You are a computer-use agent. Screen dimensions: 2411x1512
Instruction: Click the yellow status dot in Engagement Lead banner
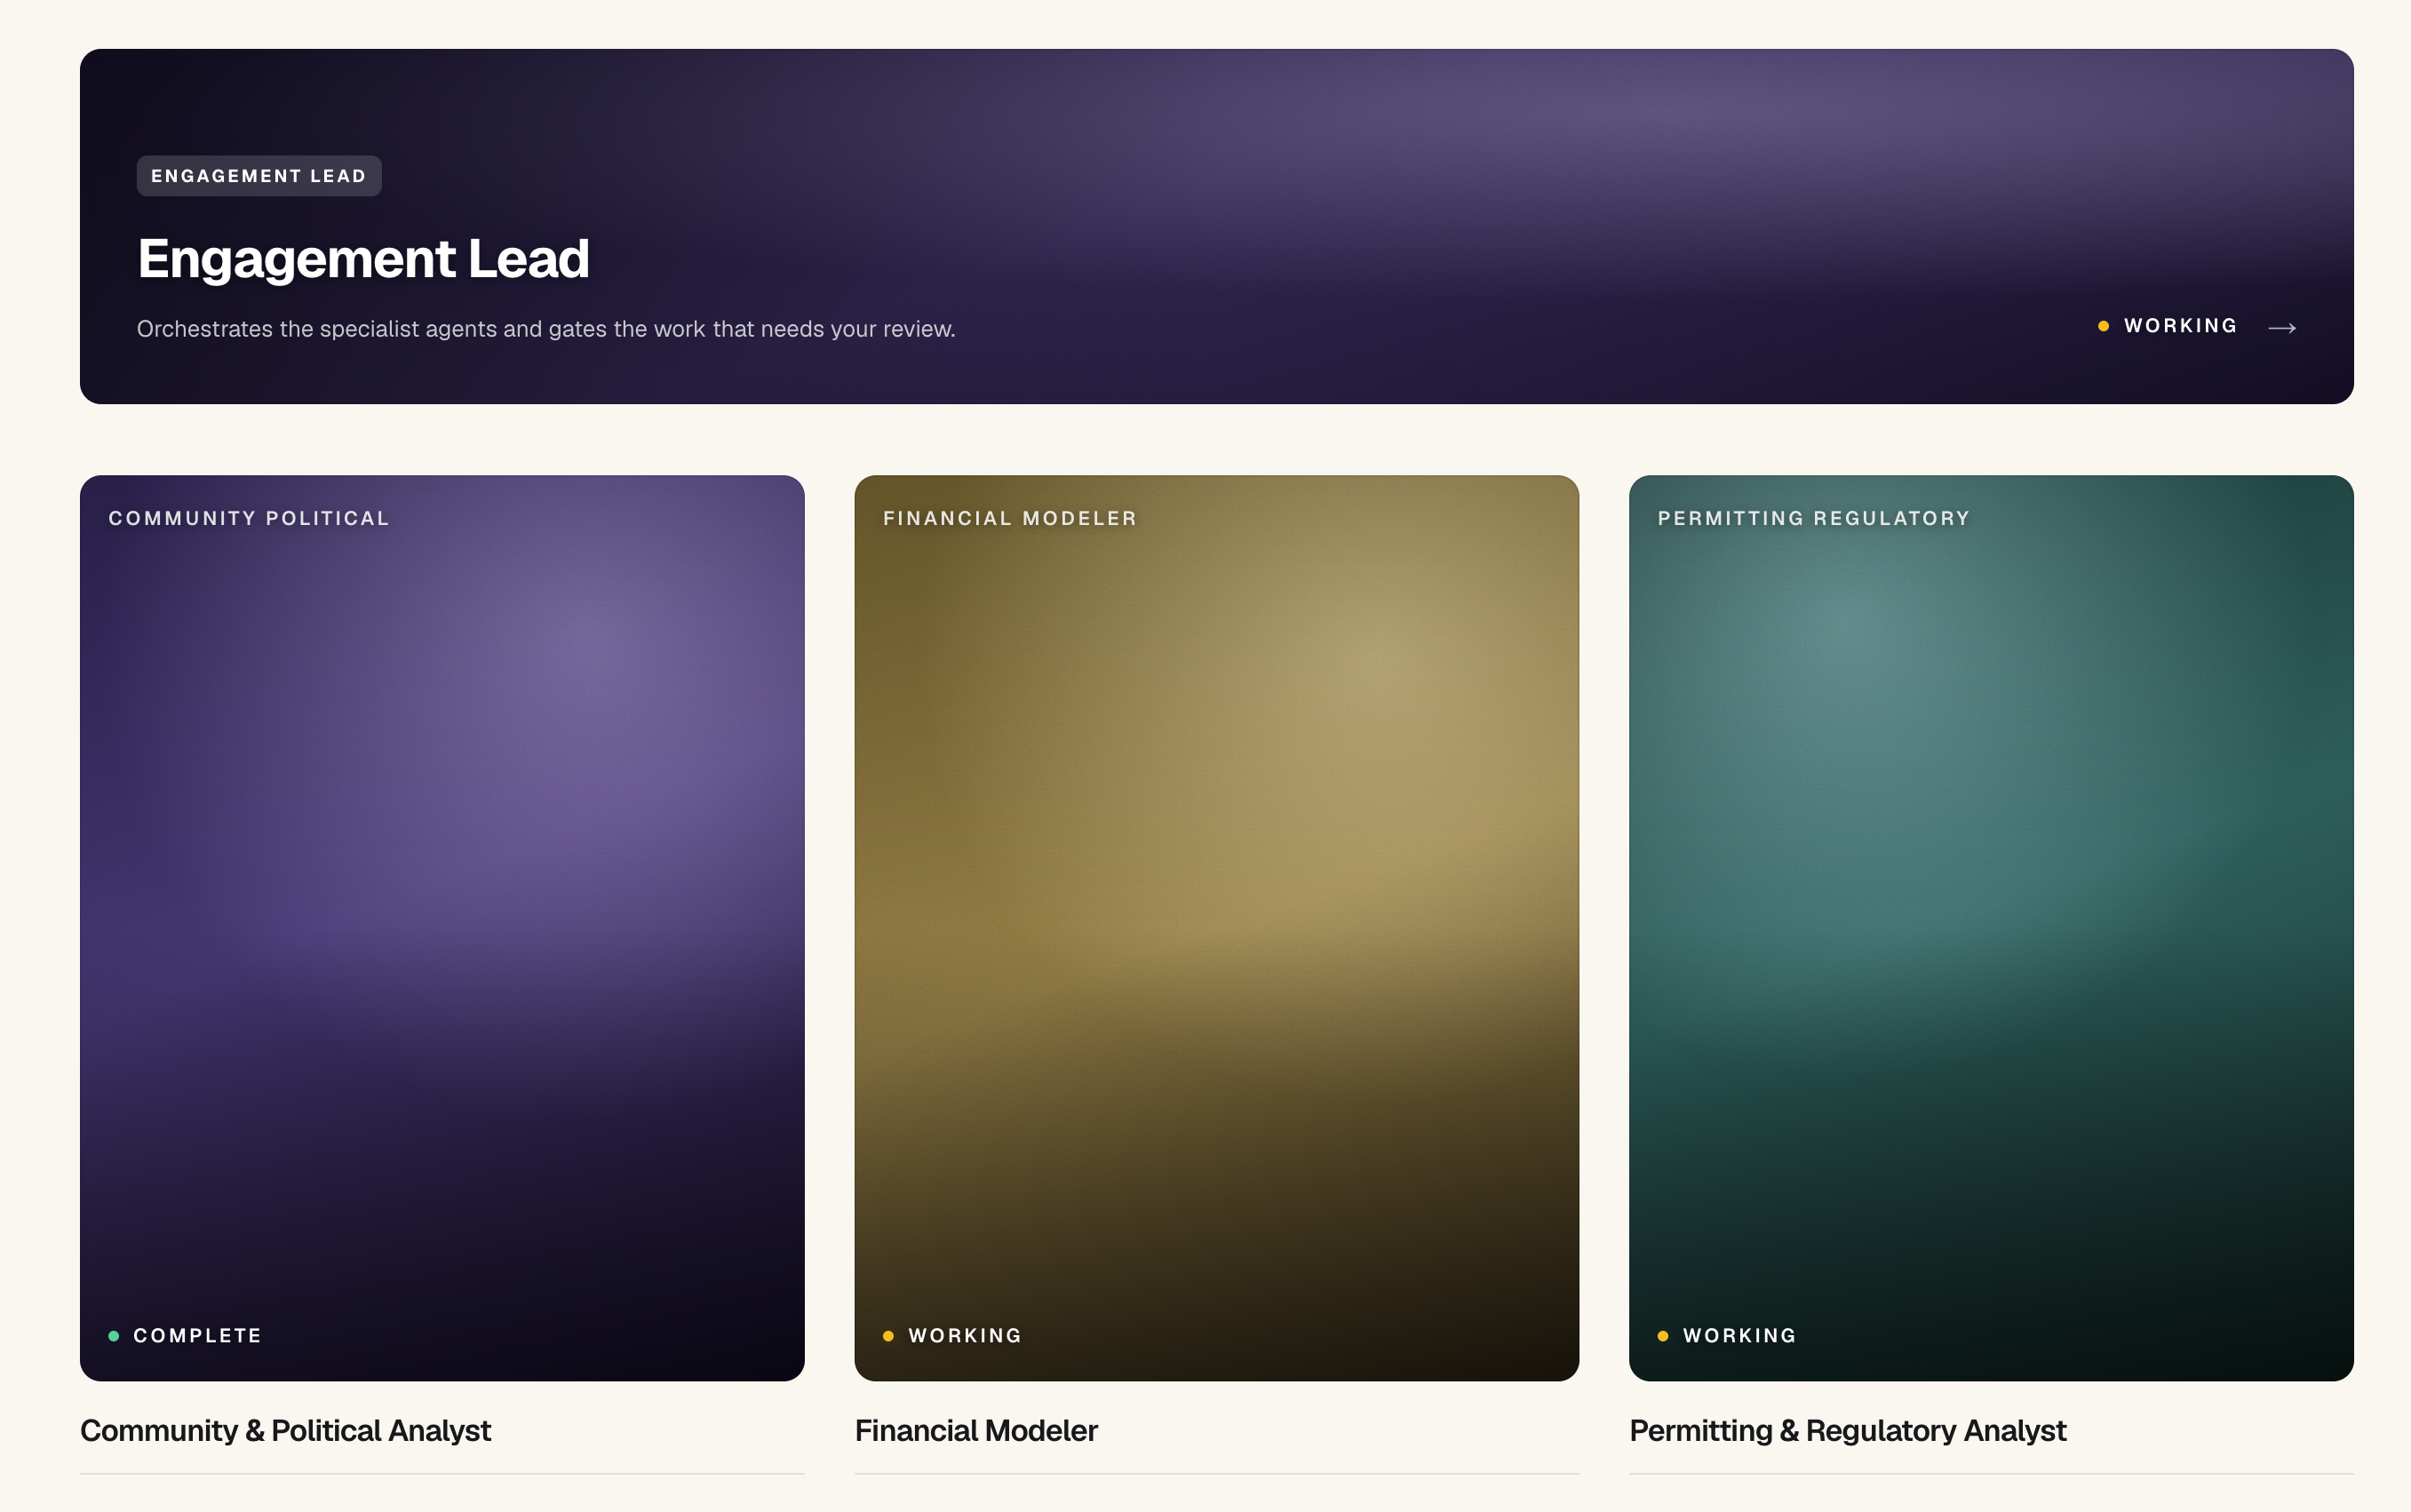2103,326
